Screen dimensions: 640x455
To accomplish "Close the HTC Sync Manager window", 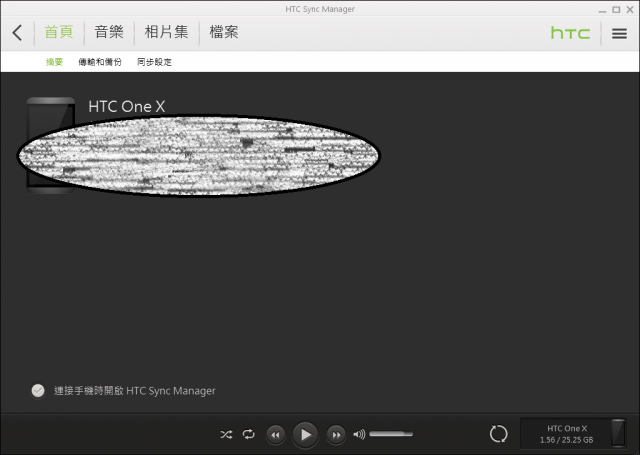I will coord(630,9).
